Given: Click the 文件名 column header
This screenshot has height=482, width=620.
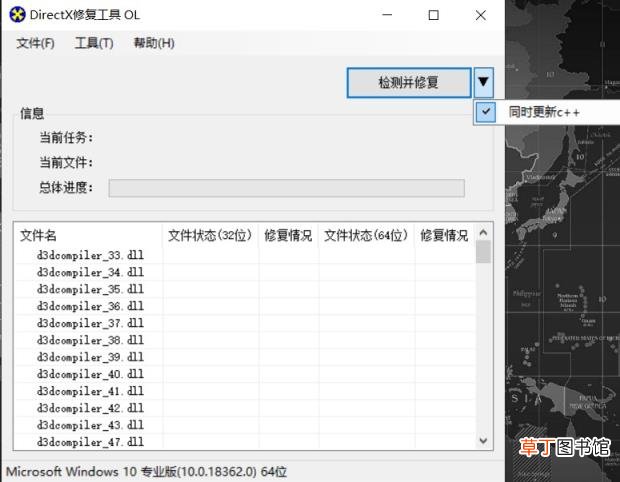Looking at the screenshot, I should (x=88, y=235).
